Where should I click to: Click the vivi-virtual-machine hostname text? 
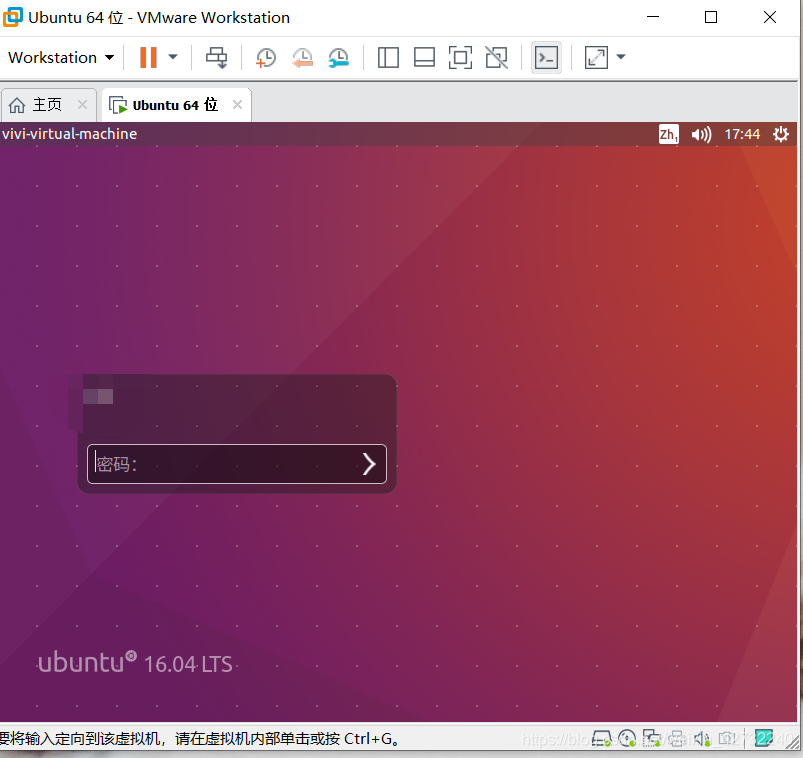70,134
